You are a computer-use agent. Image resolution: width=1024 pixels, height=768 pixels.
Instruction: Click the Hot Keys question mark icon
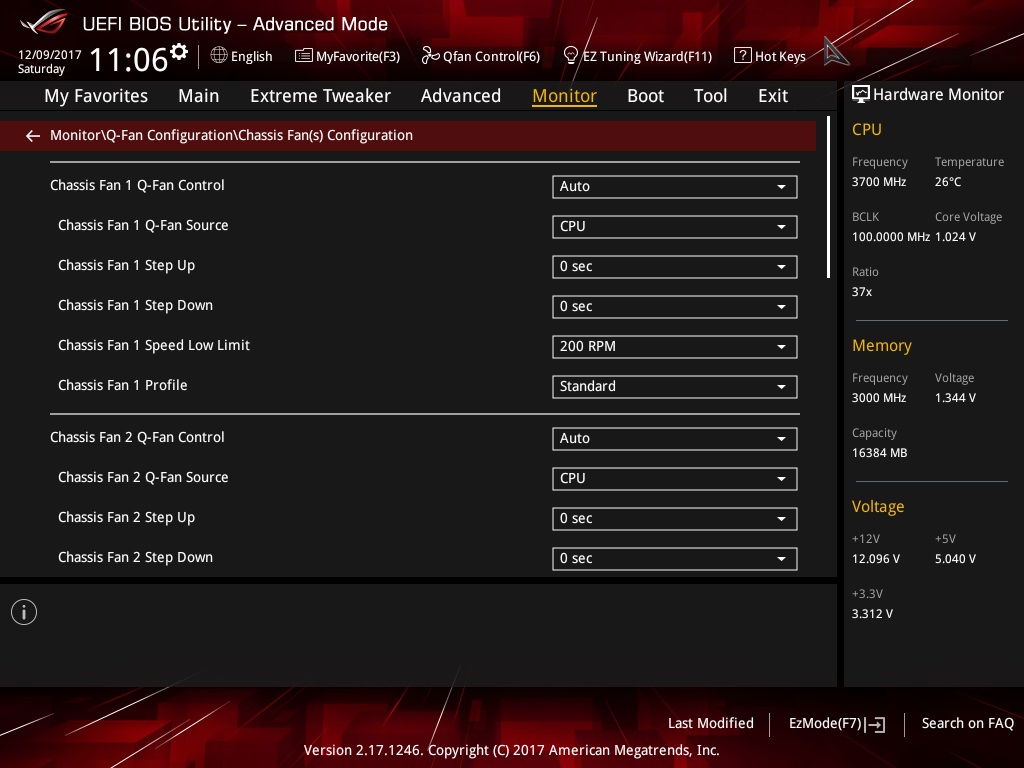coord(743,56)
